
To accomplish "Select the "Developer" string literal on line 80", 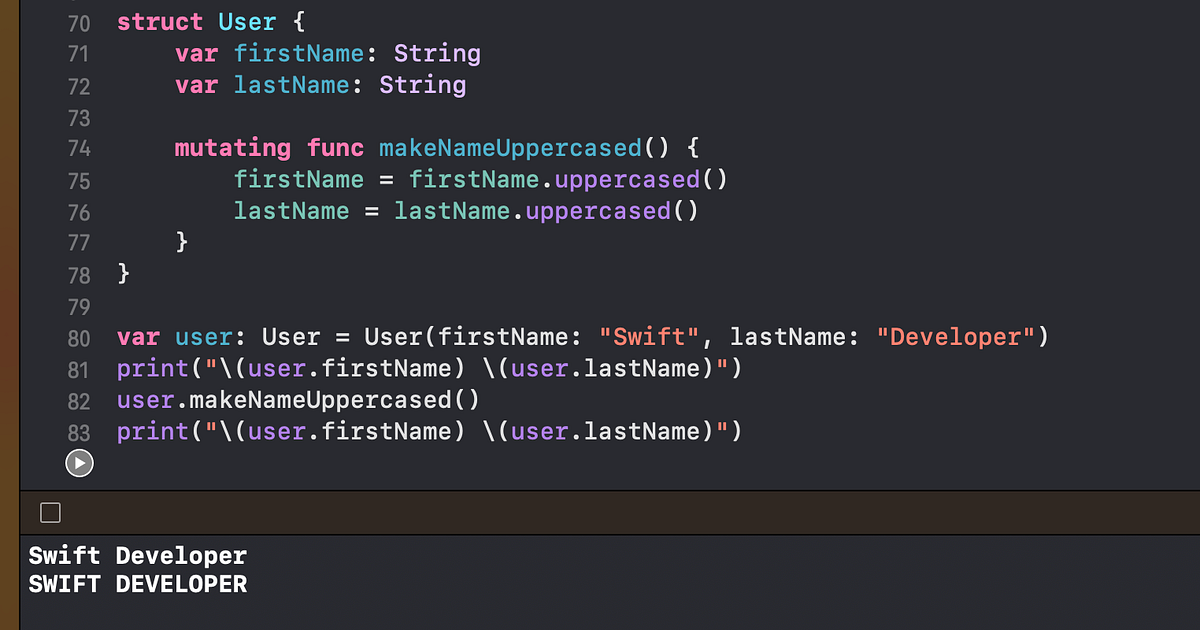I will pos(954,337).
